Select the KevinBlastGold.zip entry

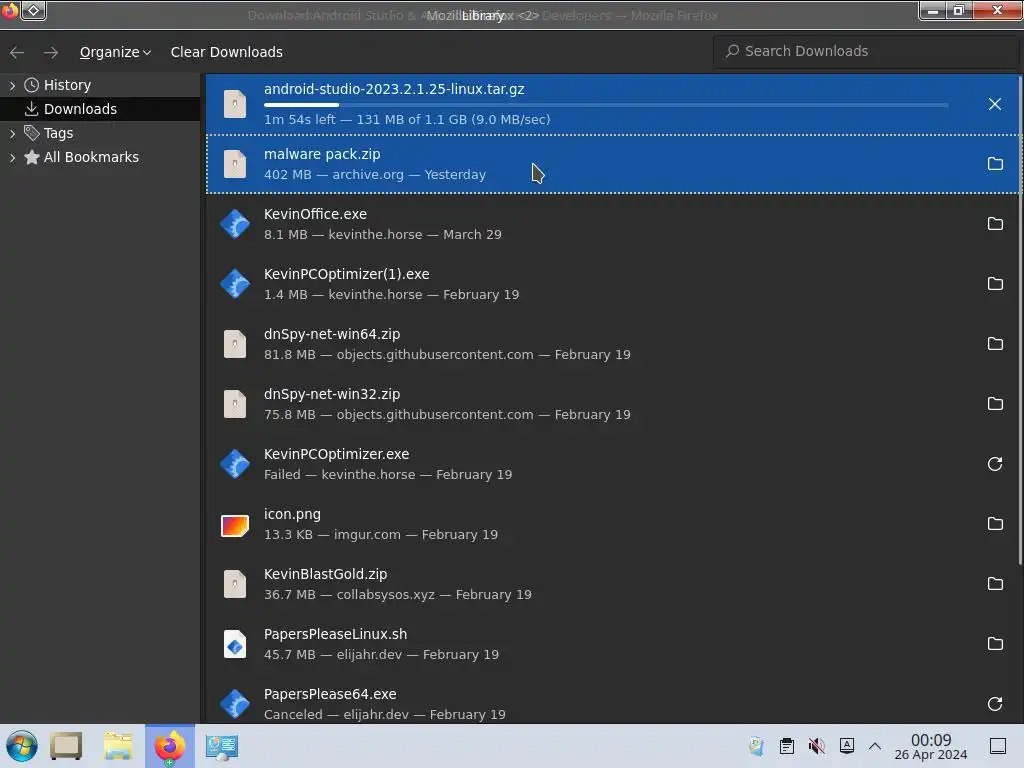tap(613, 584)
